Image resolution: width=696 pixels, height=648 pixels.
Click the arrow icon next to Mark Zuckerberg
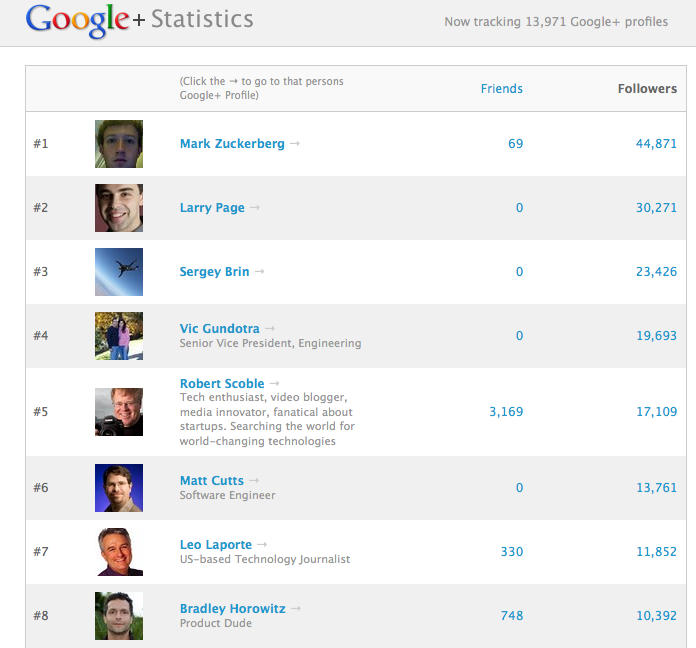pyautogui.click(x=295, y=144)
